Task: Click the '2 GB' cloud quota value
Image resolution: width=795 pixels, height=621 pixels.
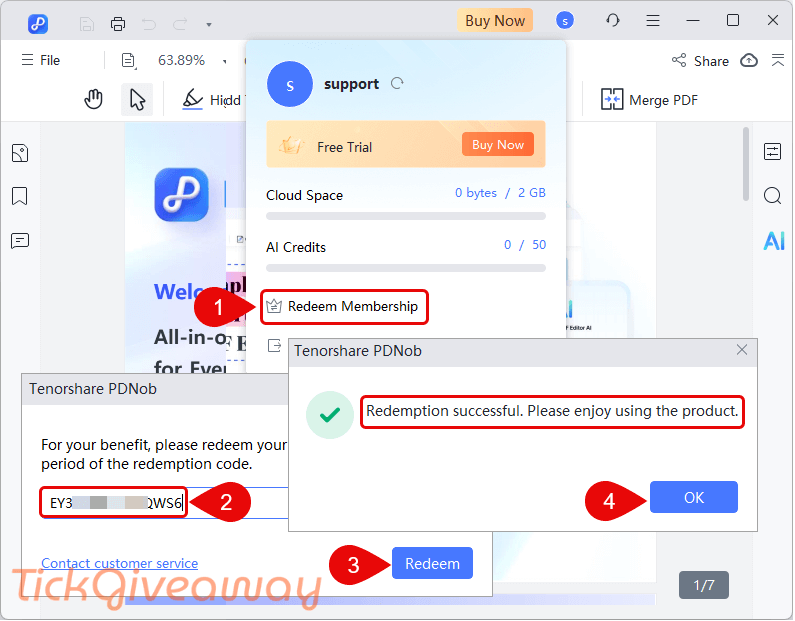Action: 531,193
